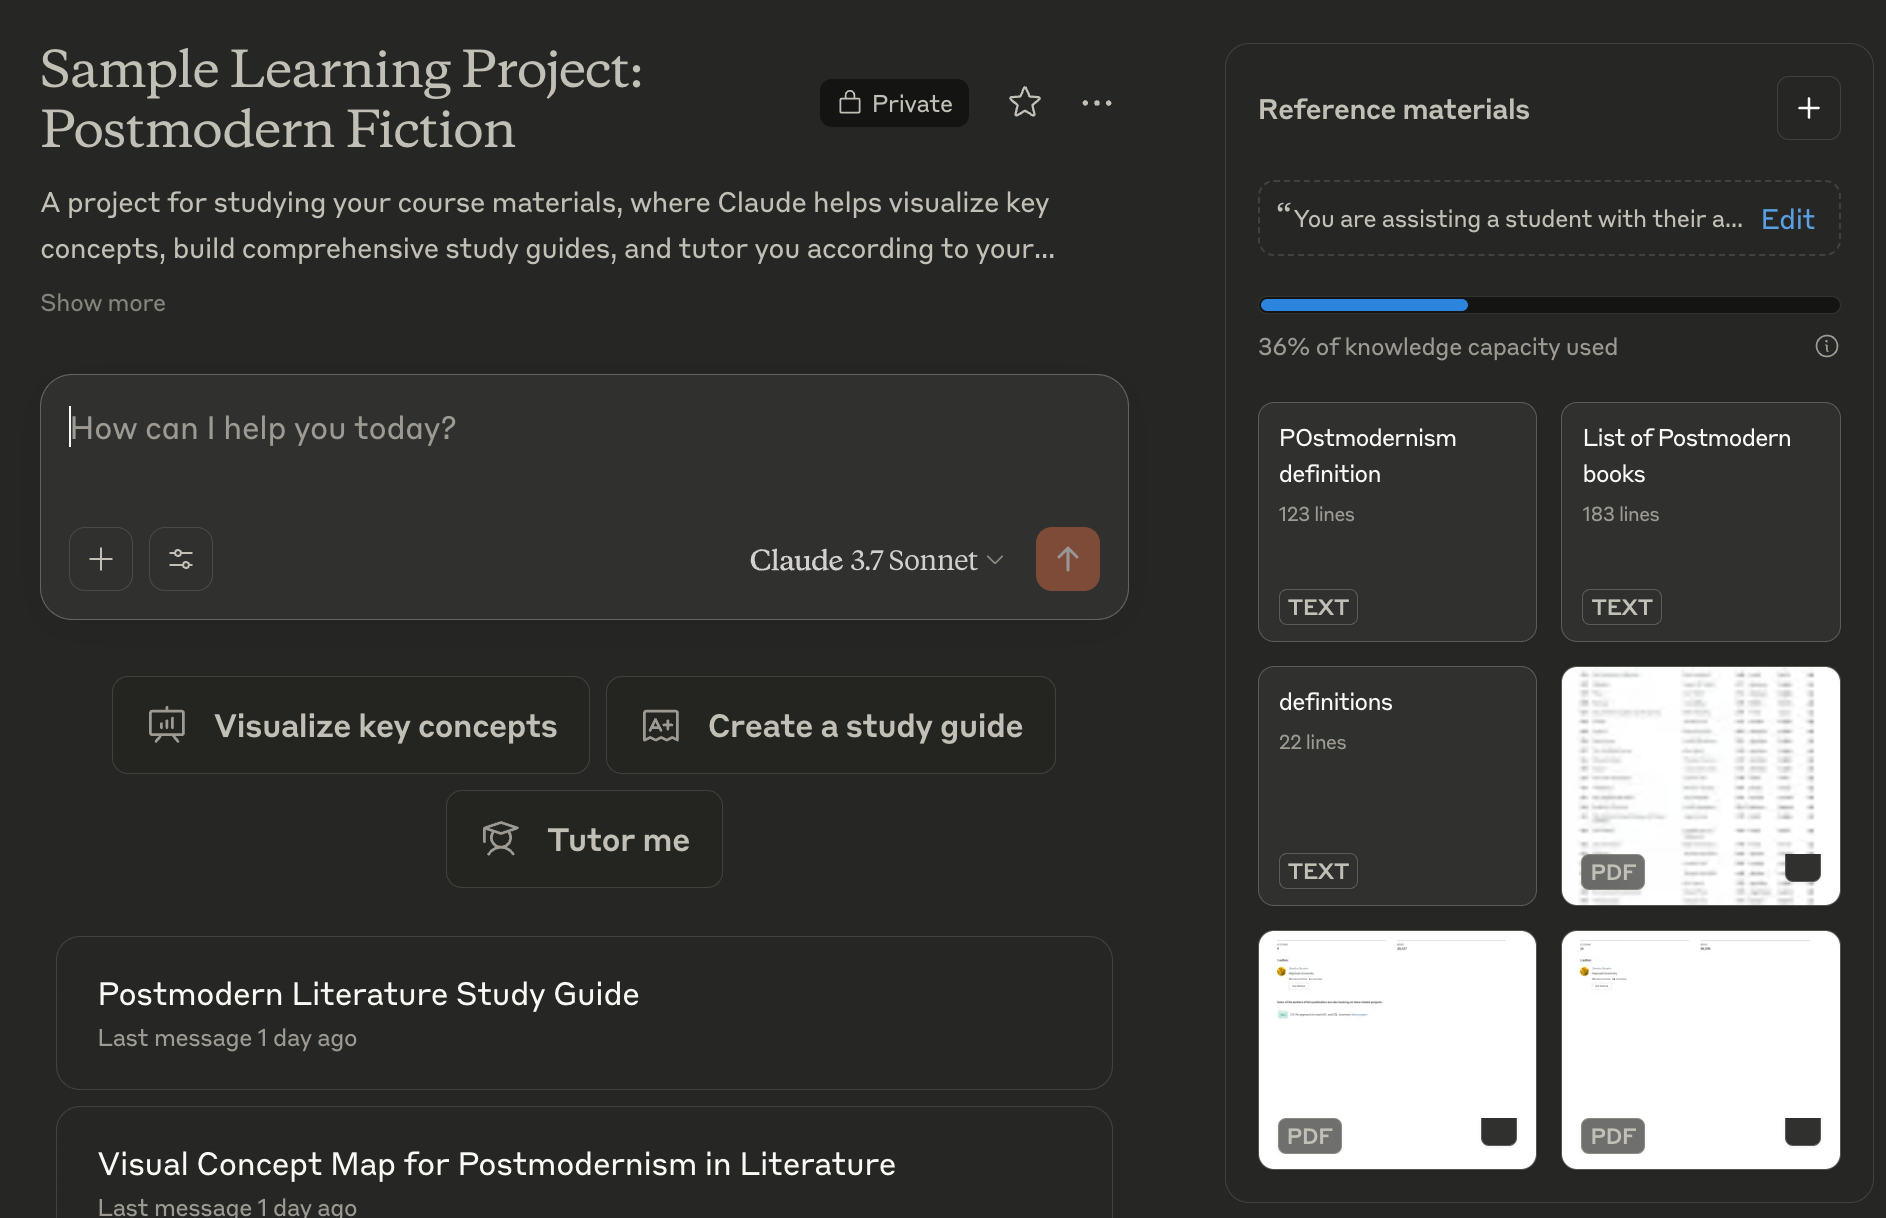This screenshot has height=1218, width=1886.
Task: Click the Tutor me graduation cap icon
Action: tap(500, 839)
